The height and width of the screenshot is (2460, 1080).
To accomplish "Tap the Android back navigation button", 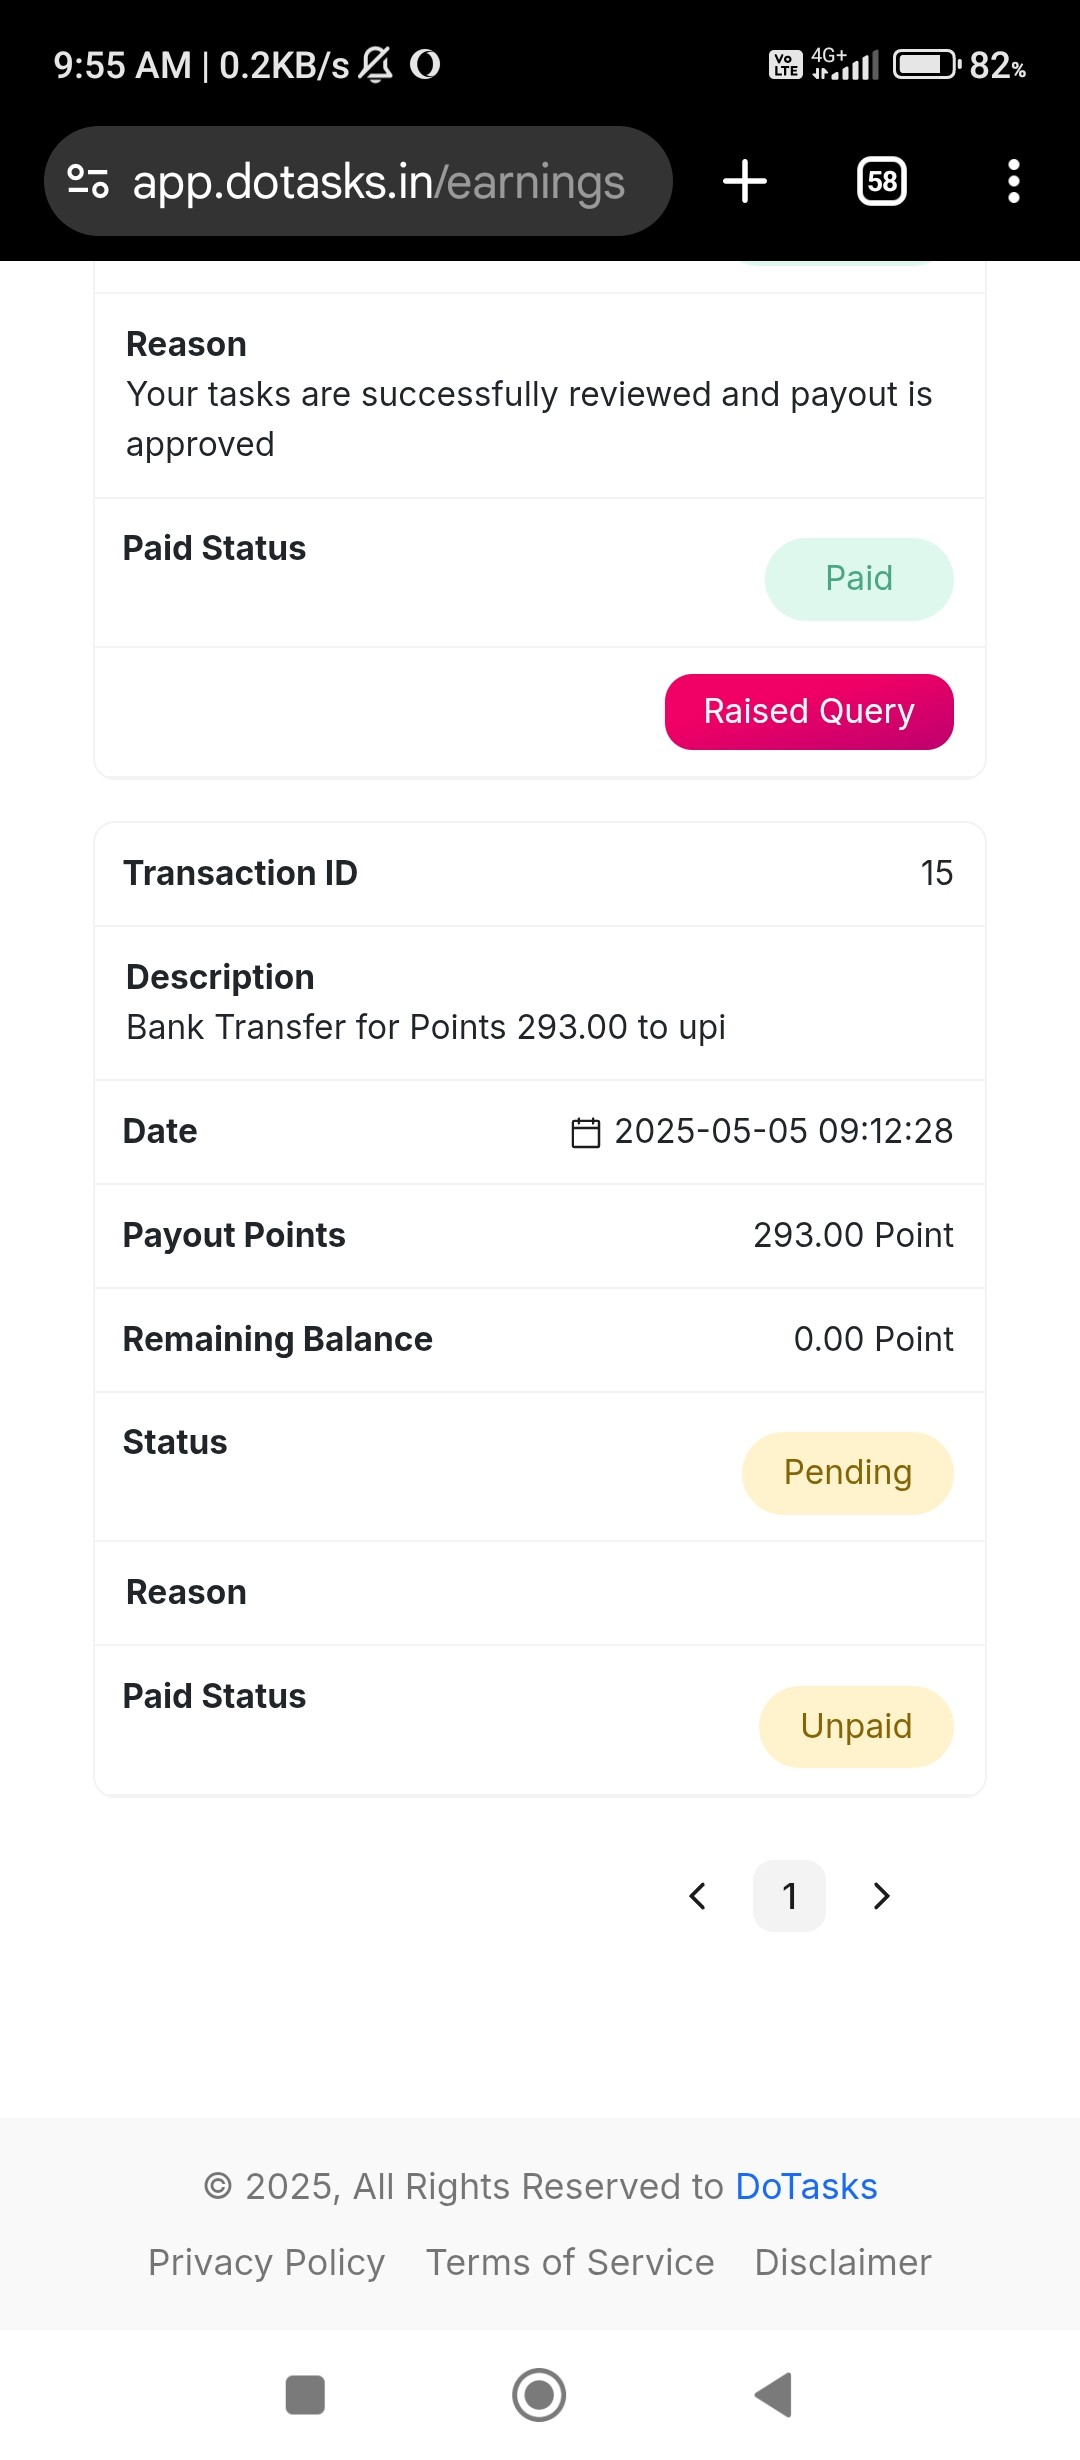I will [774, 2395].
